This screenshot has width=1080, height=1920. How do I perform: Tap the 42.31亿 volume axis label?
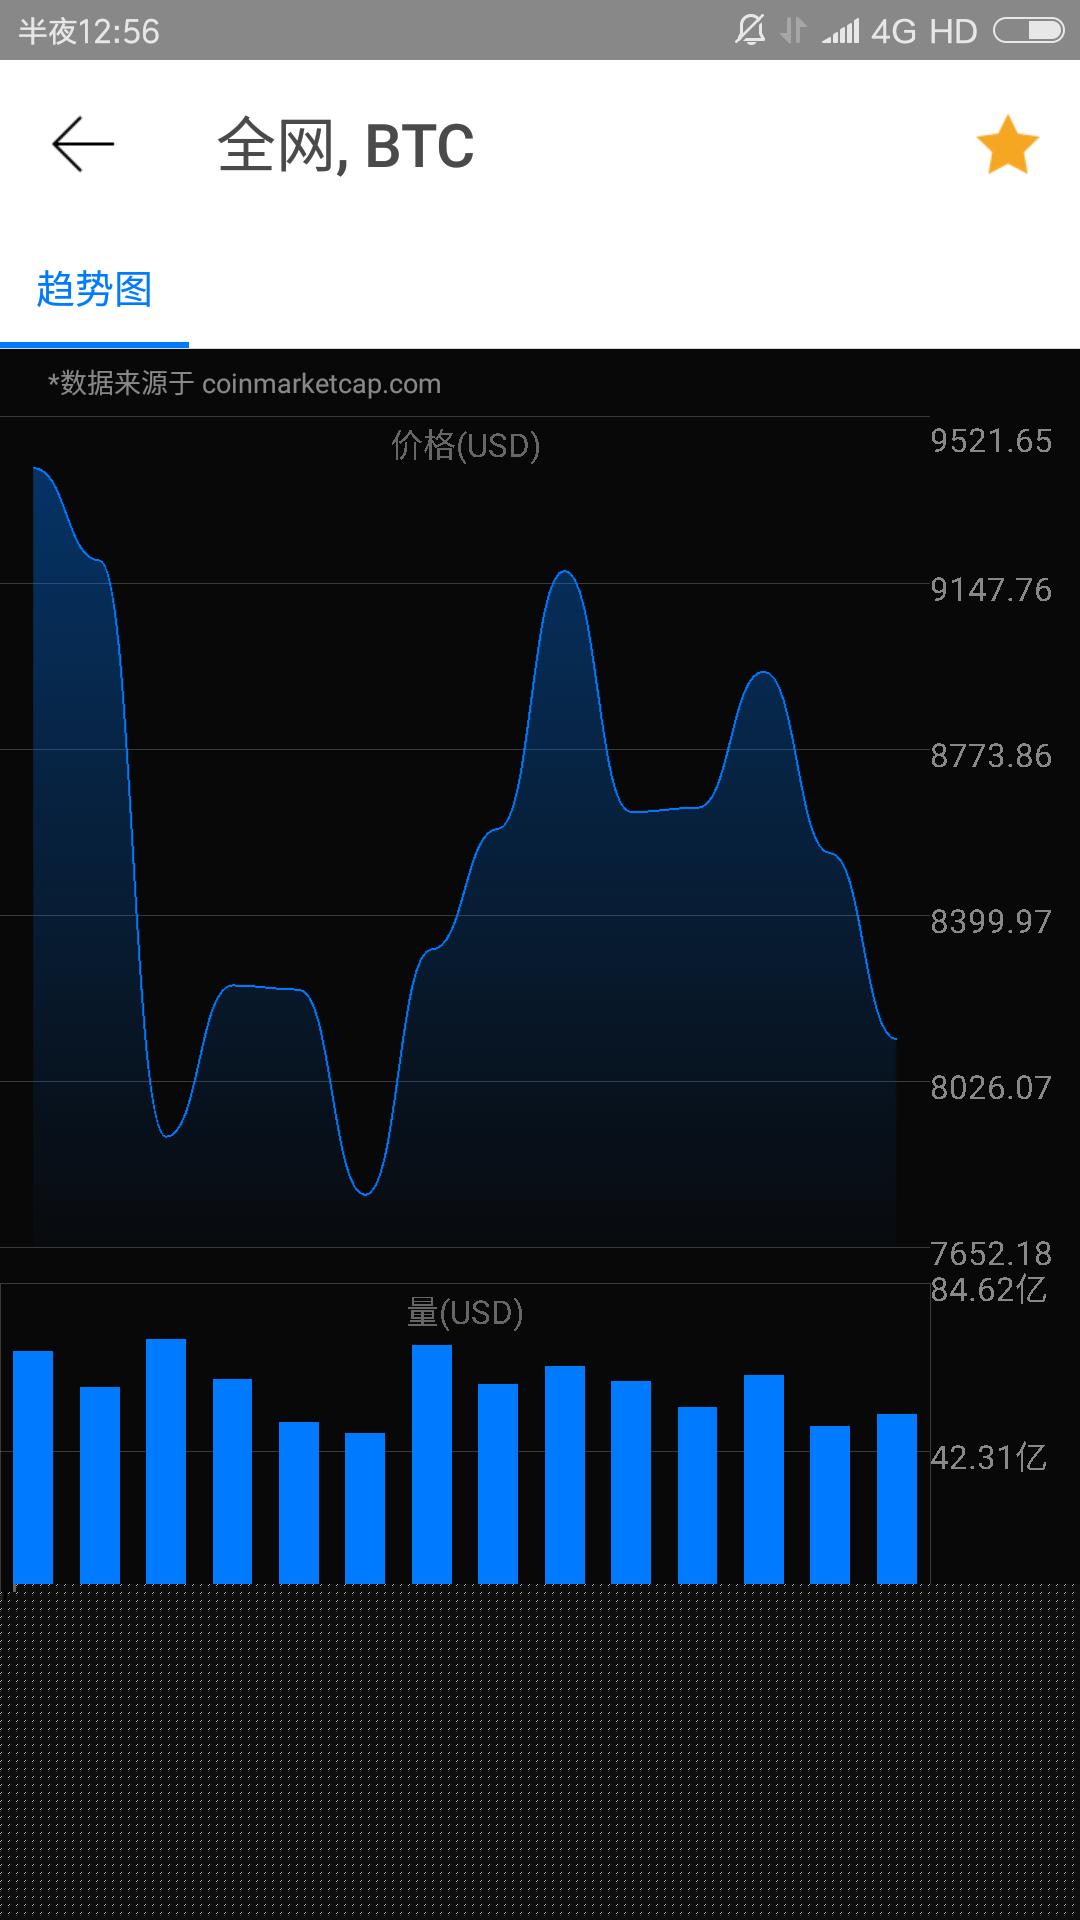(989, 1458)
